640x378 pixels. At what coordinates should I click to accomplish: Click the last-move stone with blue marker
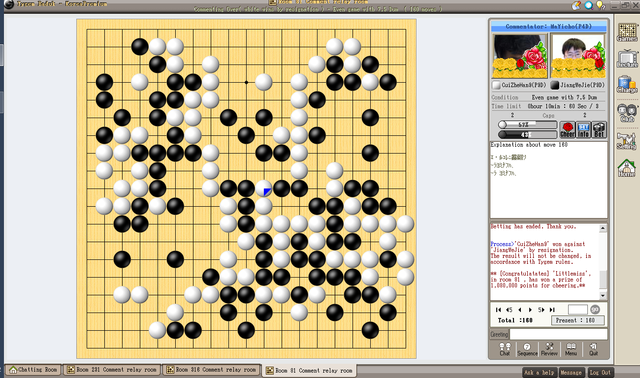point(264,188)
